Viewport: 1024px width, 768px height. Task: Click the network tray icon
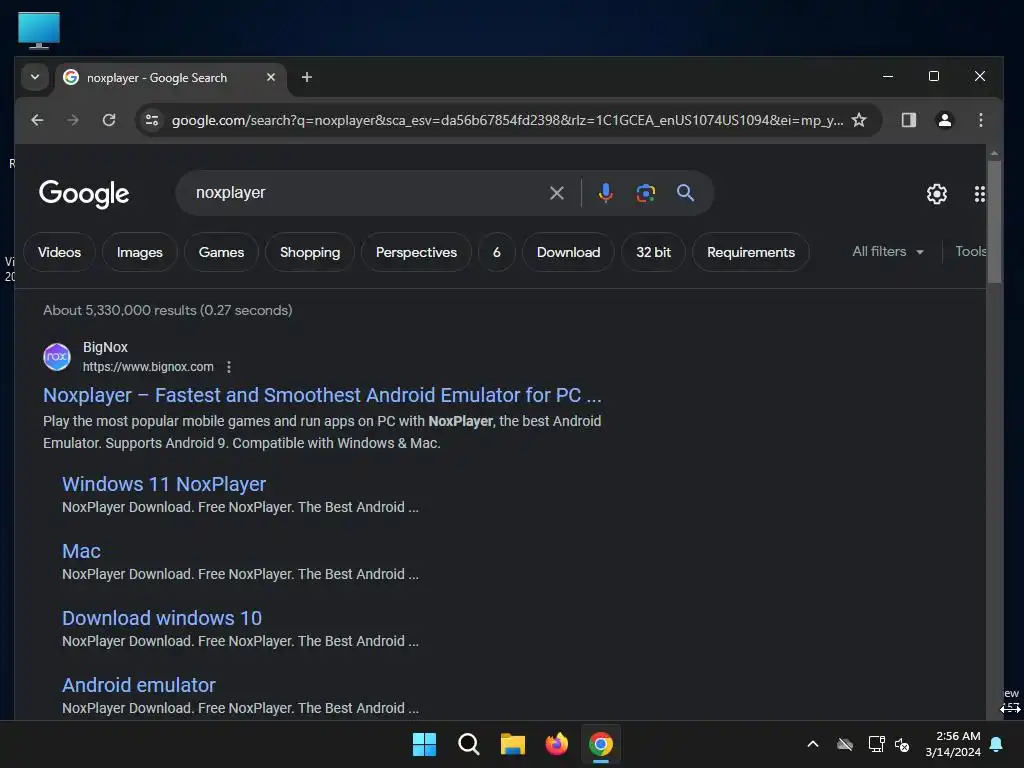click(876, 744)
